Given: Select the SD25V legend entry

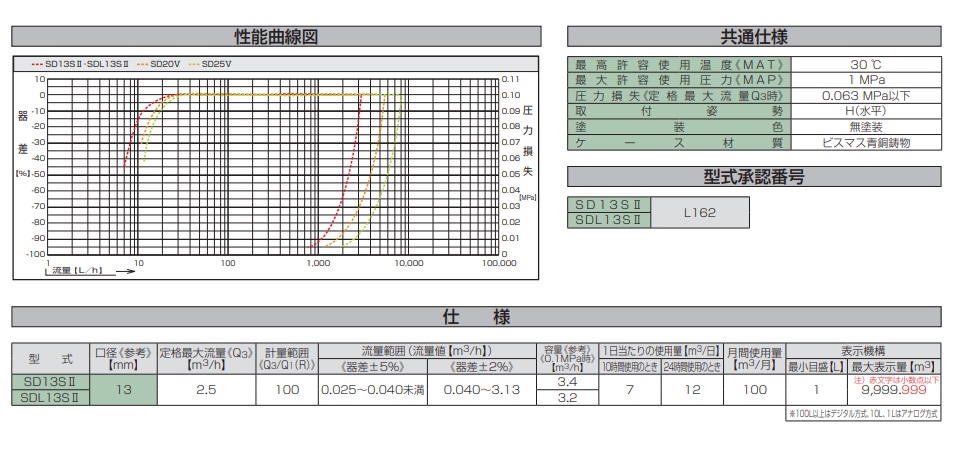Looking at the screenshot, I should [211, 64].
